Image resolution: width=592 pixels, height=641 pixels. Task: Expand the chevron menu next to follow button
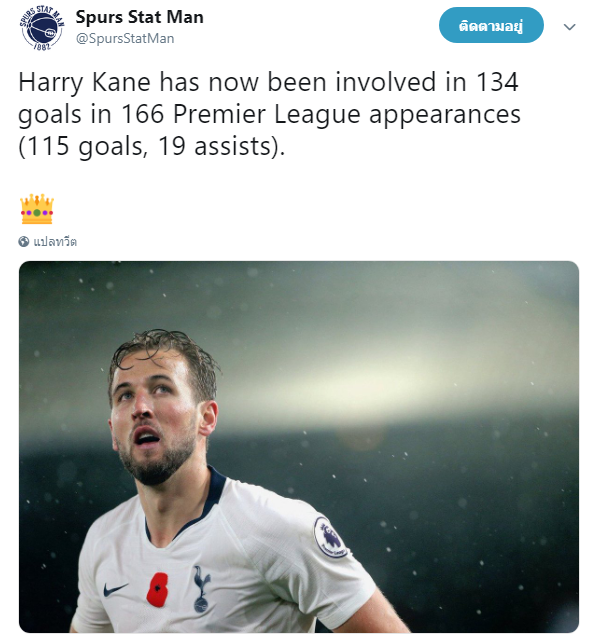point(570,27)
